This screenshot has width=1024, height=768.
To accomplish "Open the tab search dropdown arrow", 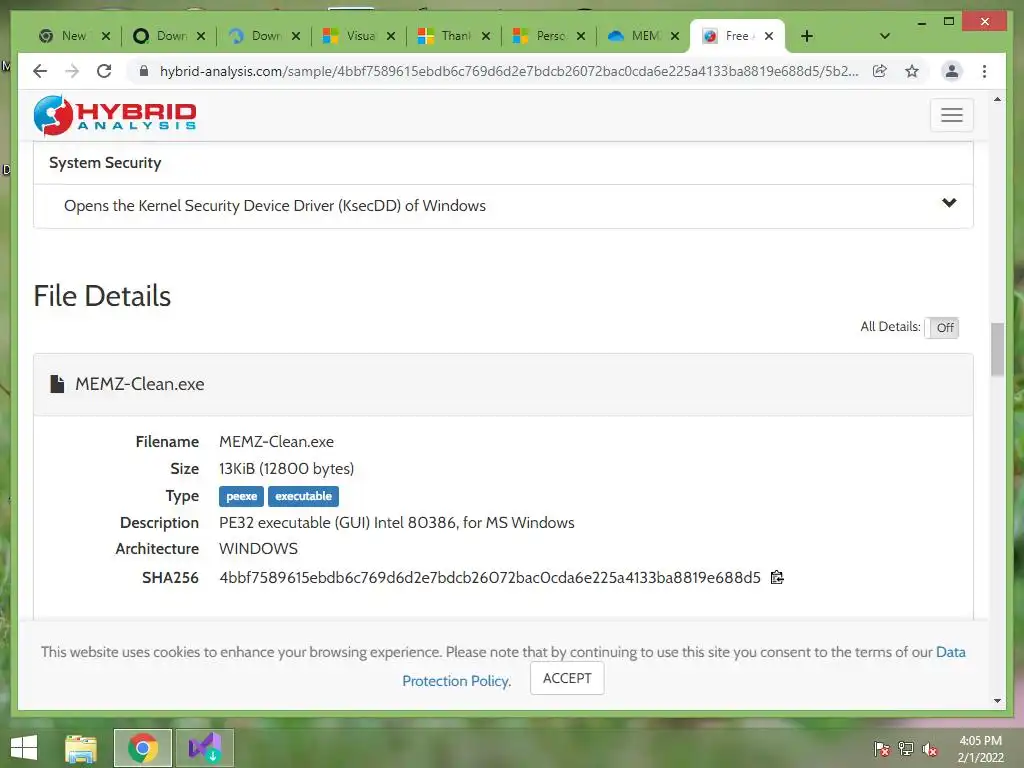I will (x=884, y=36).
